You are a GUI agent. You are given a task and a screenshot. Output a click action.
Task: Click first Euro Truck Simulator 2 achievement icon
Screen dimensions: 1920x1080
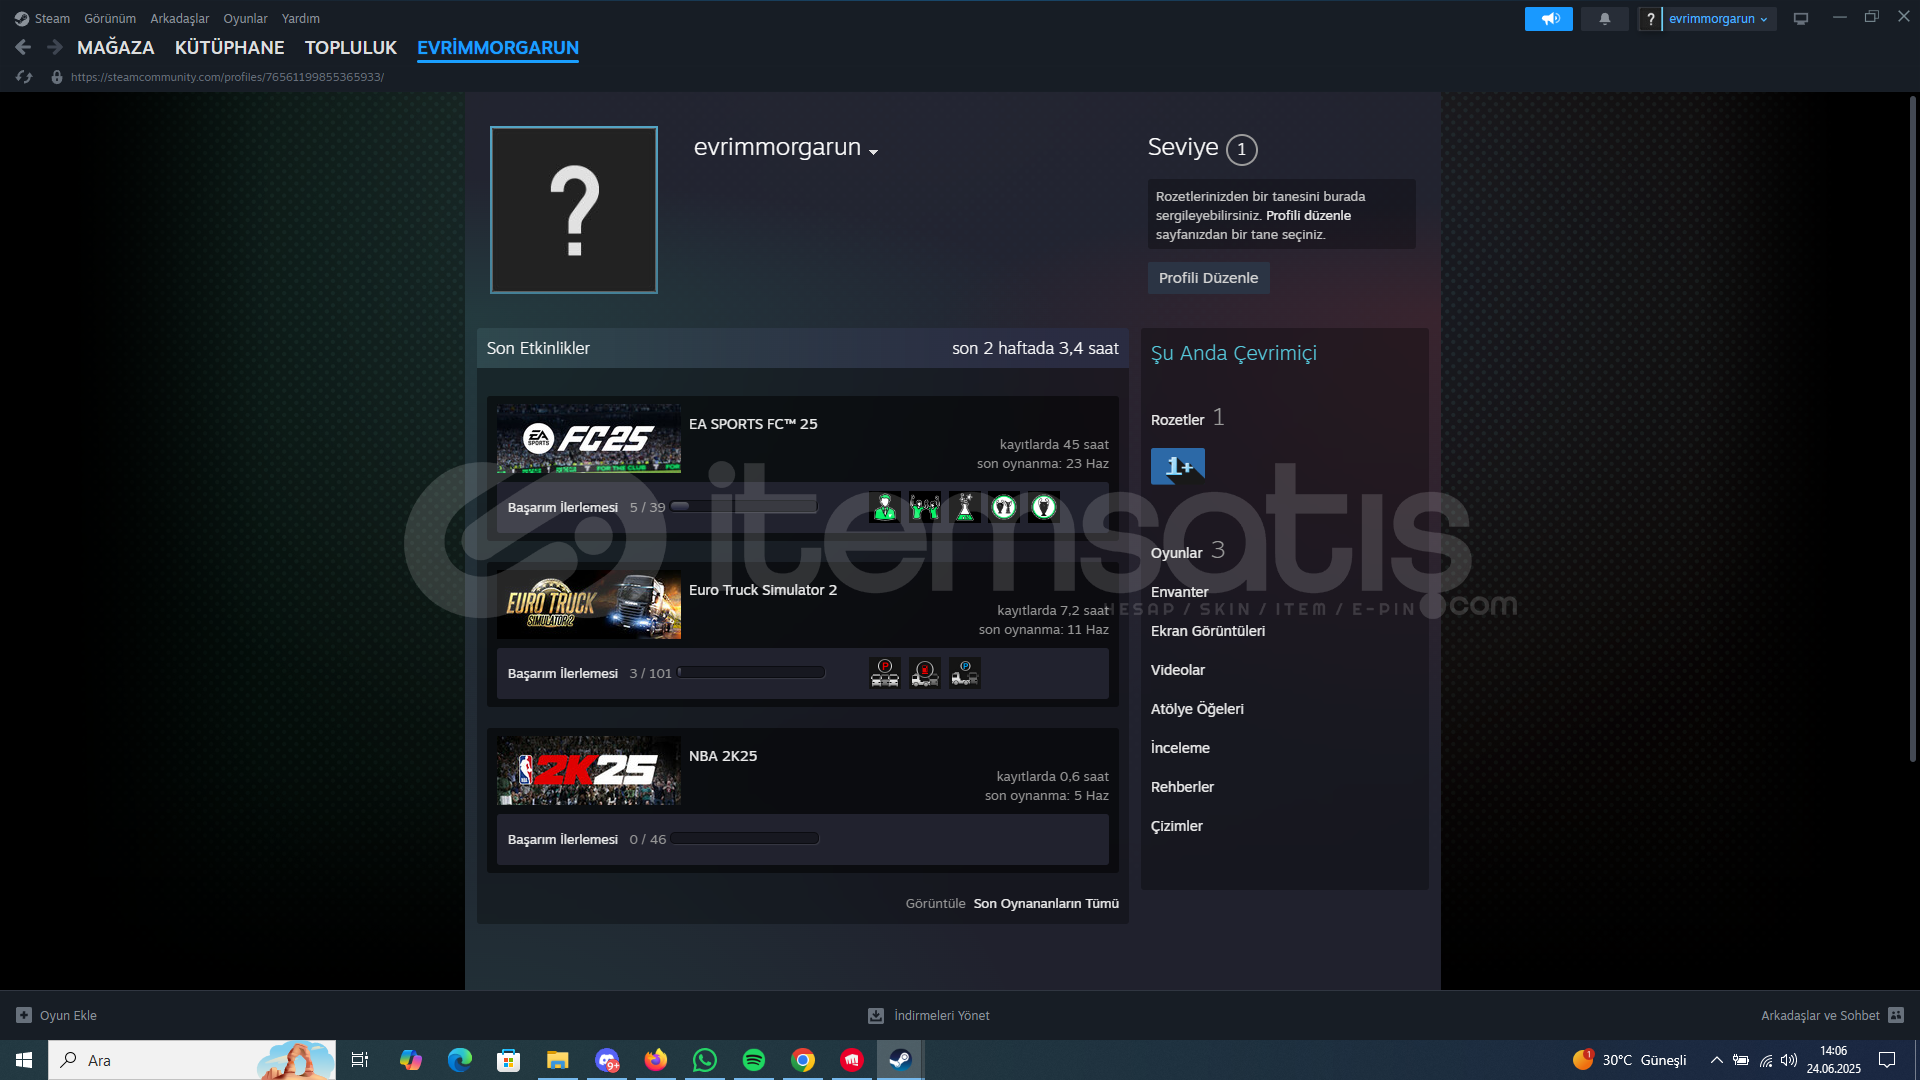point(885,673)
